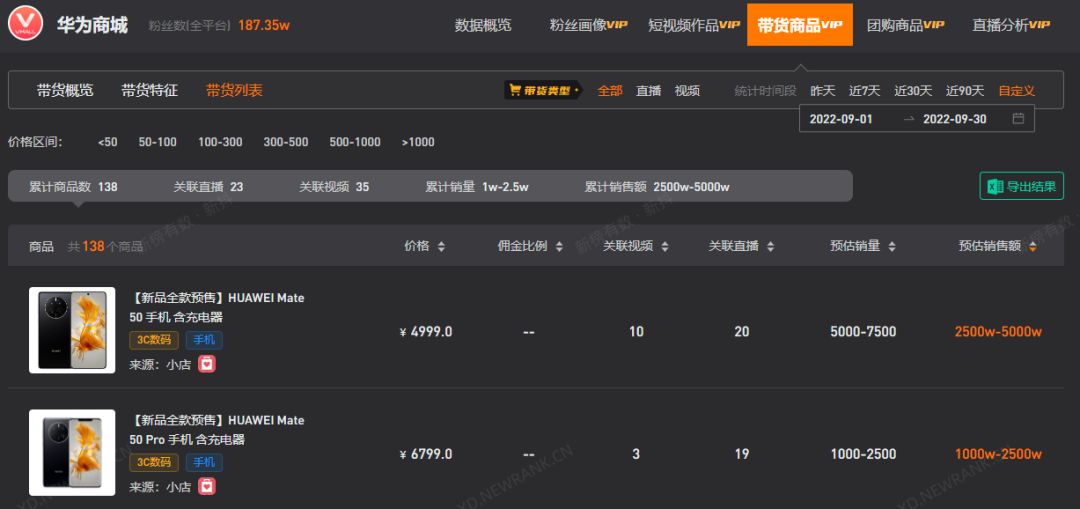1080x509 pixels.
Task: Filter type by 直播
Action: point(648,90)
